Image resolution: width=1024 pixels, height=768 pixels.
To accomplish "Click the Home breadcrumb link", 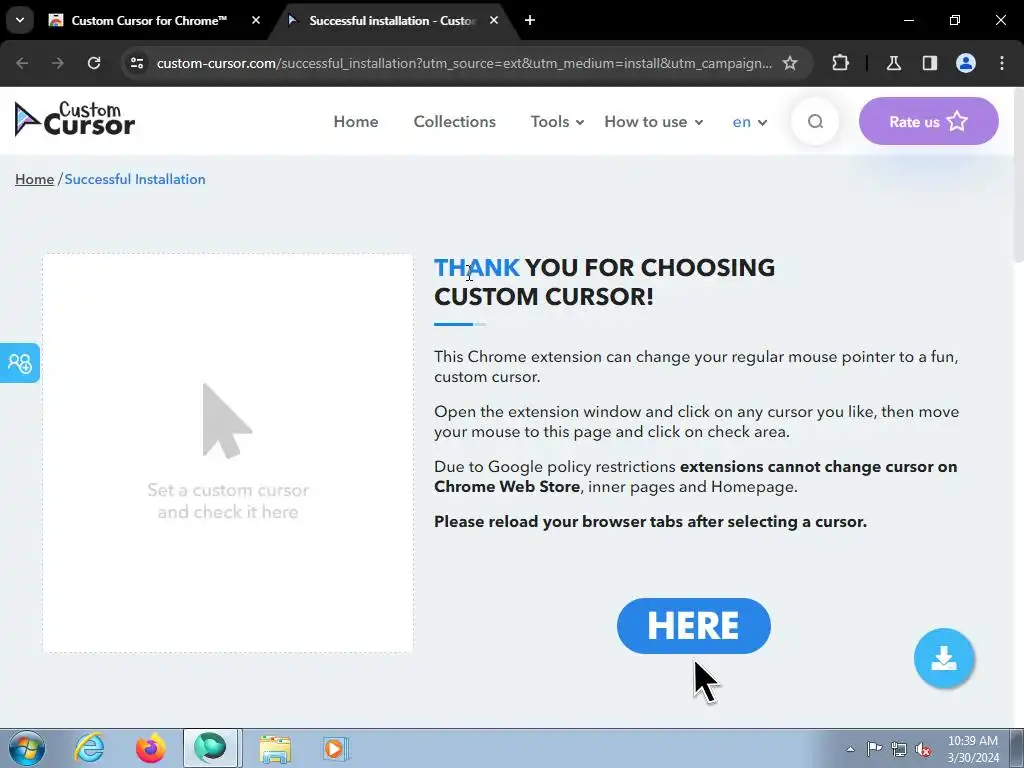I will coord(35,179).
